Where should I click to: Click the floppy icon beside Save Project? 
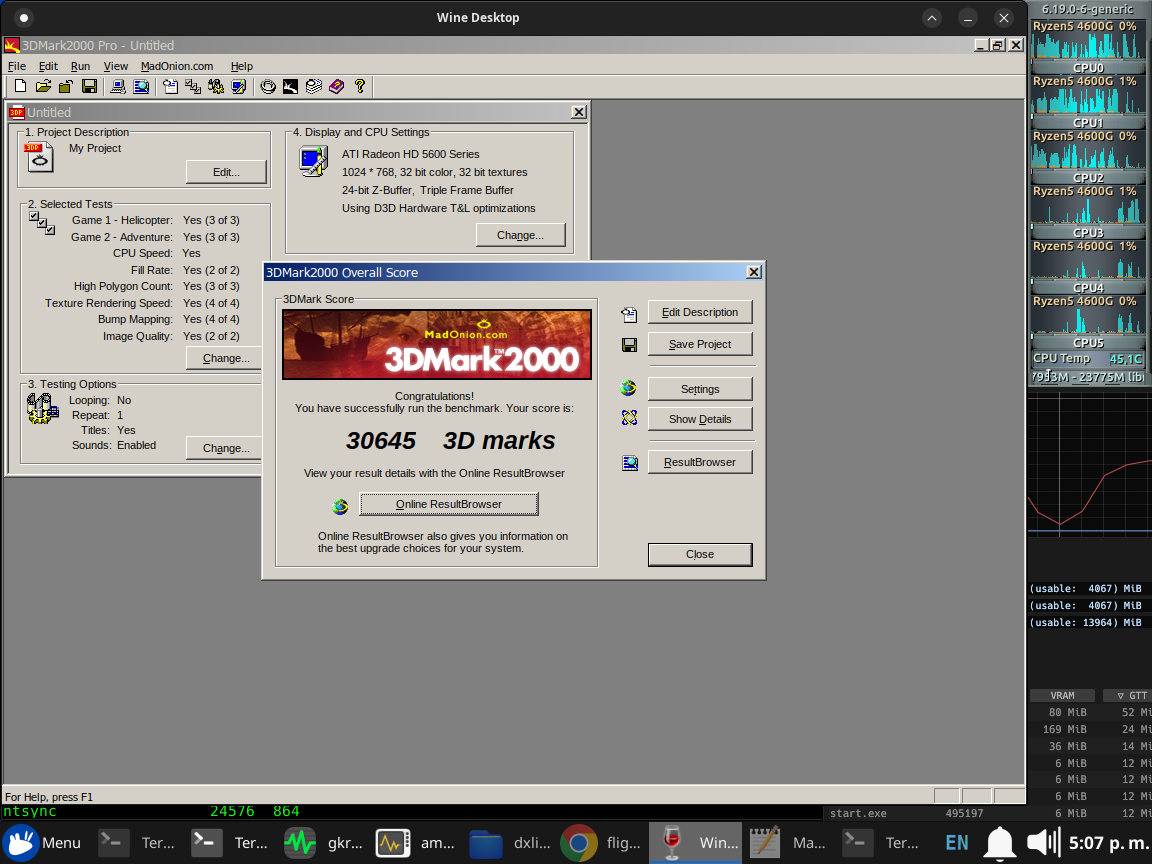tap(629, 345)
